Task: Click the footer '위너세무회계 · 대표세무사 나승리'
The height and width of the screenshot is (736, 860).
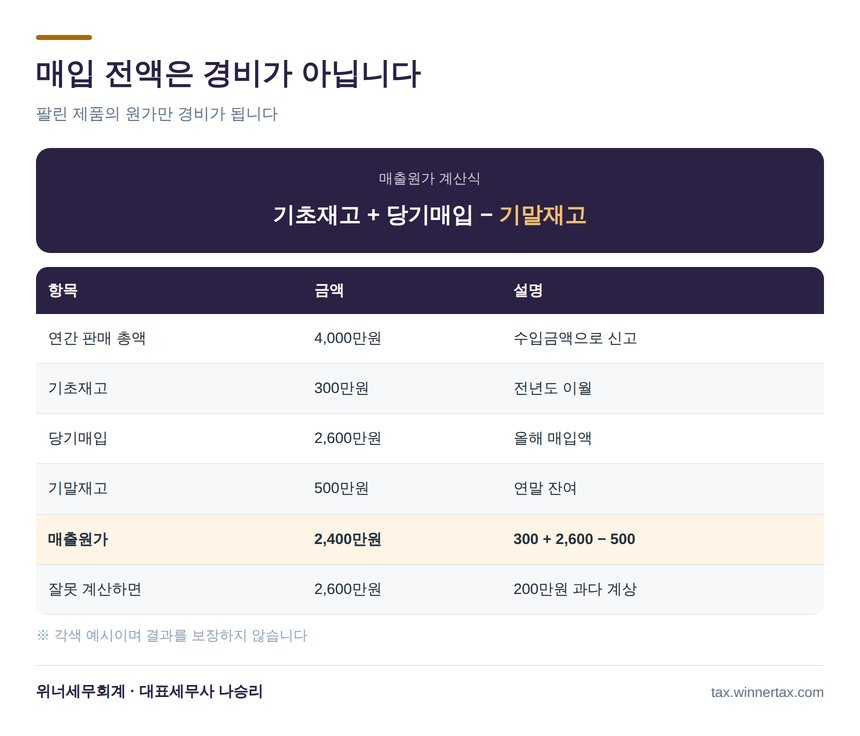Action: [x=149, y=691]
